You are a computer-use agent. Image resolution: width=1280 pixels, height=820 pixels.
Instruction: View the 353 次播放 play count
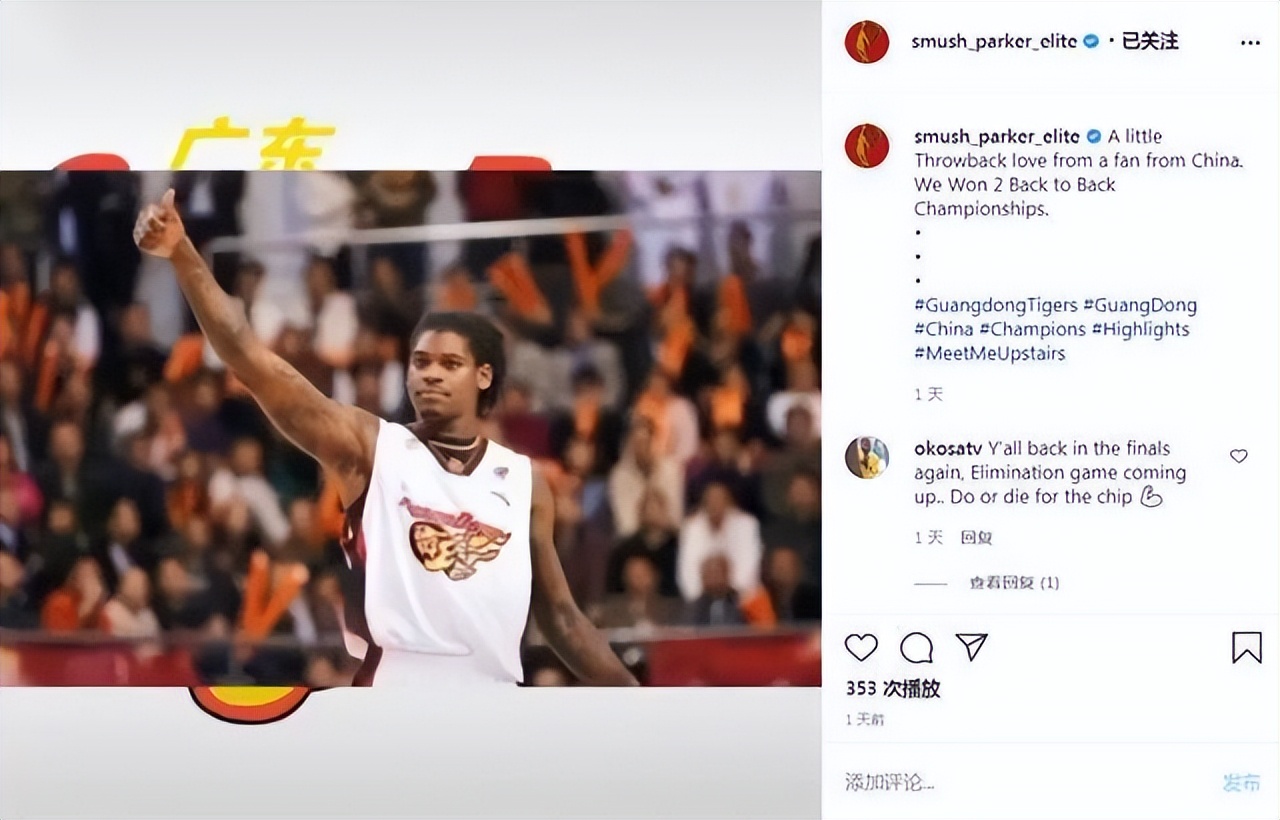pyautogui.click(x=893, y=689)
